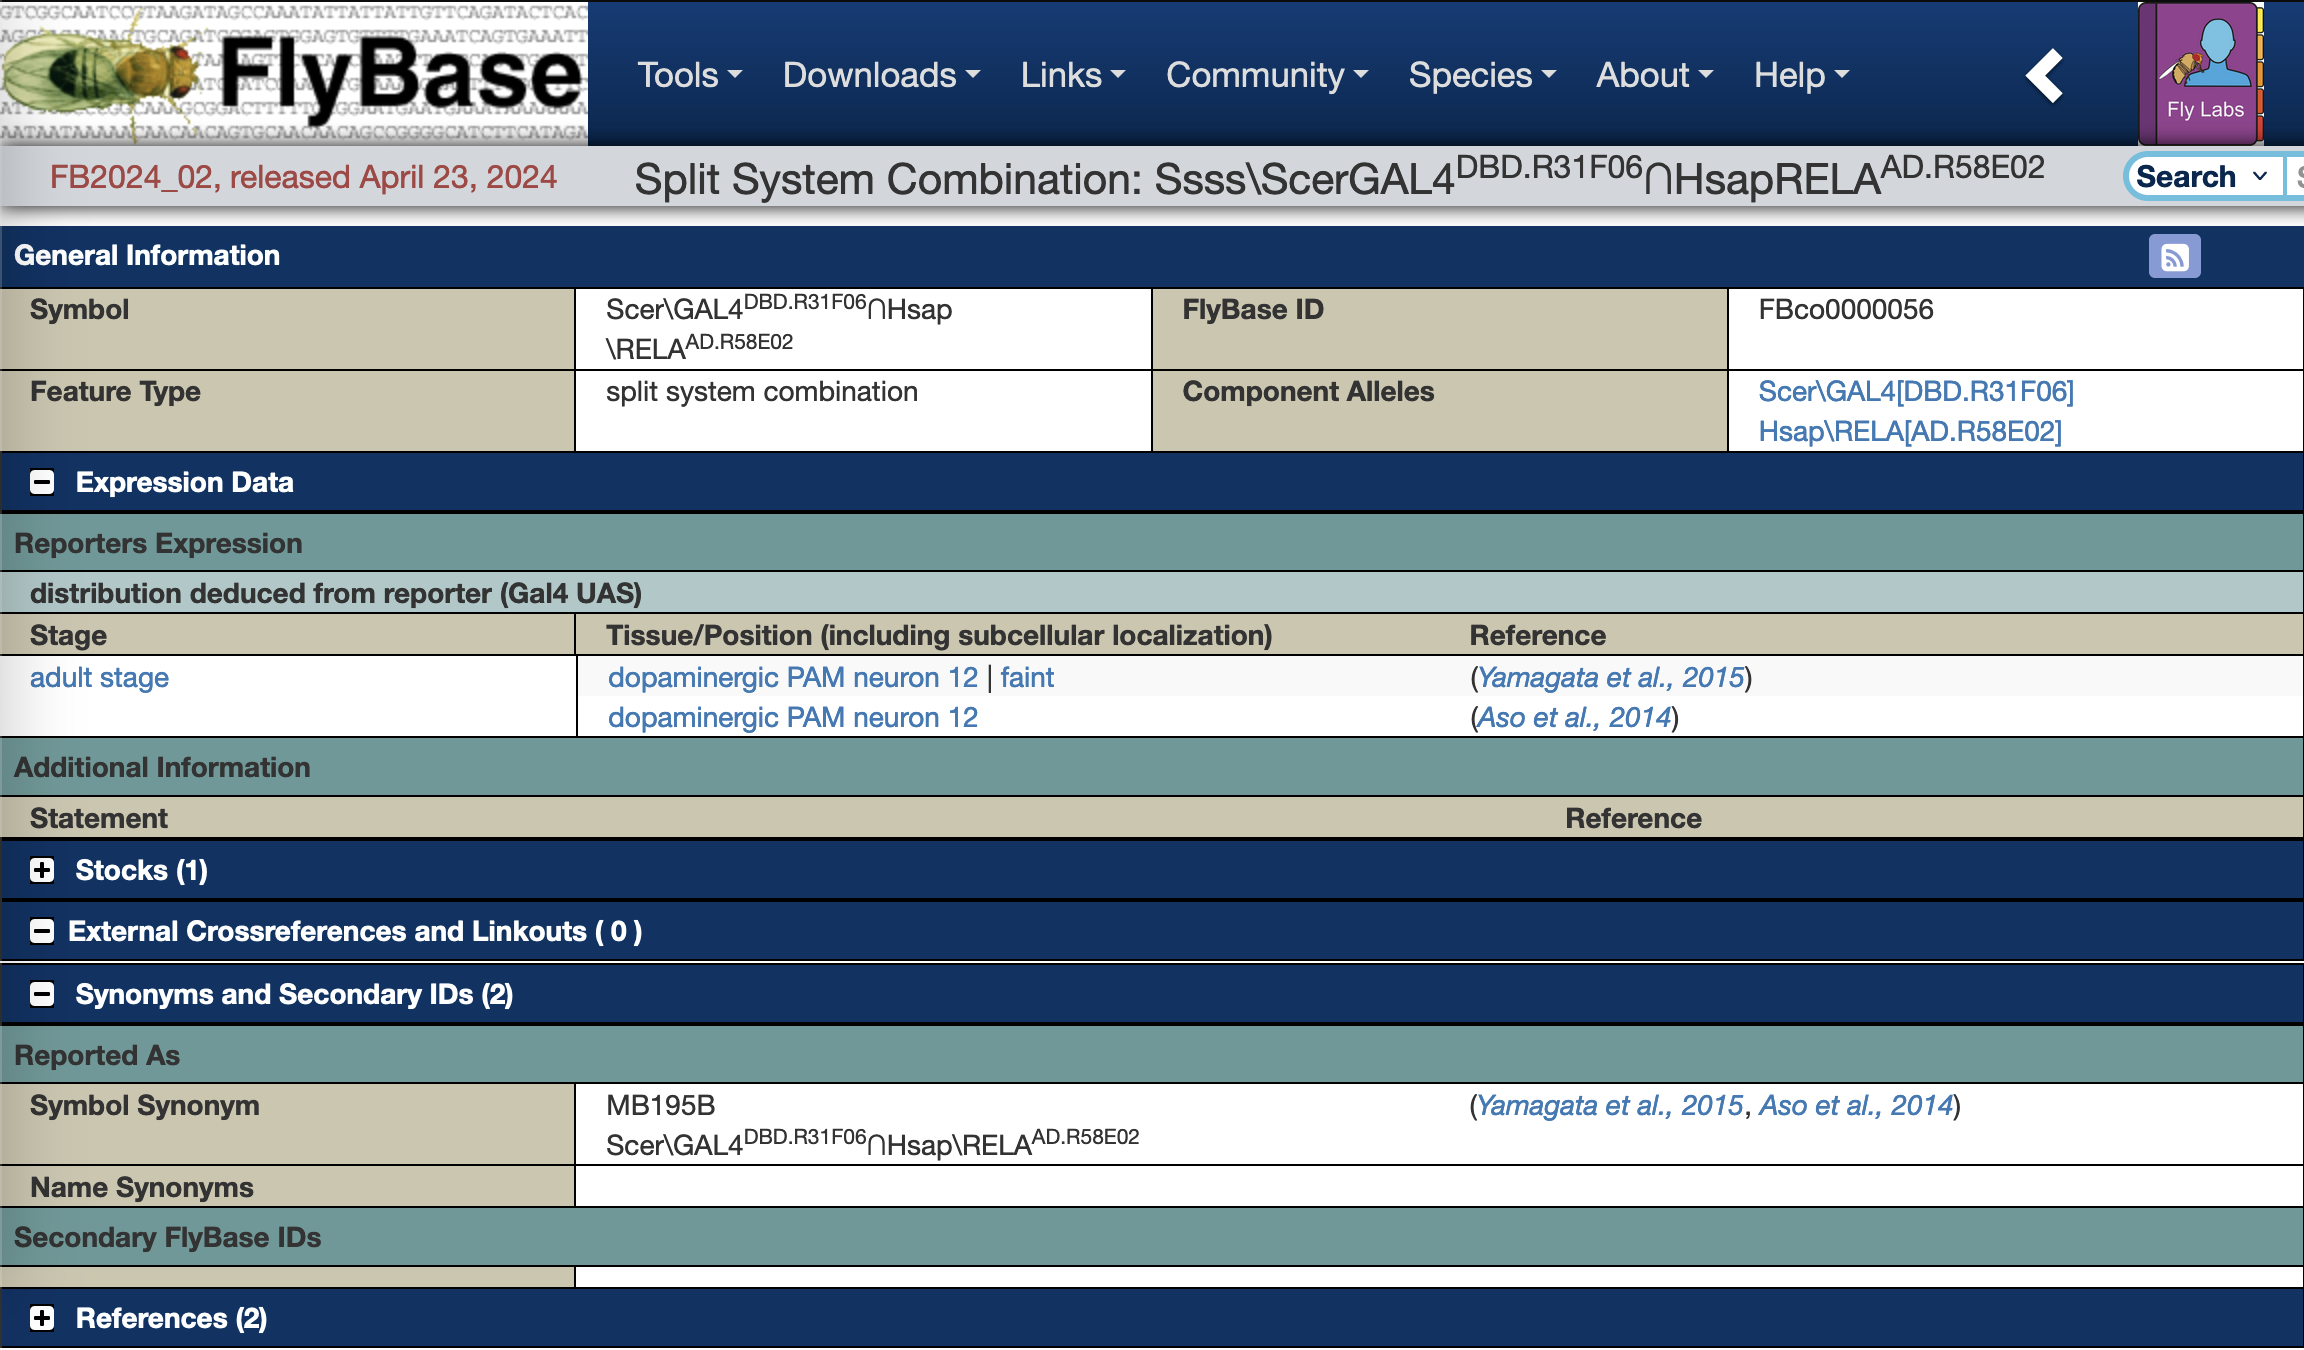
Task: Open the Community menu
Action: [x=1266, y=75]
